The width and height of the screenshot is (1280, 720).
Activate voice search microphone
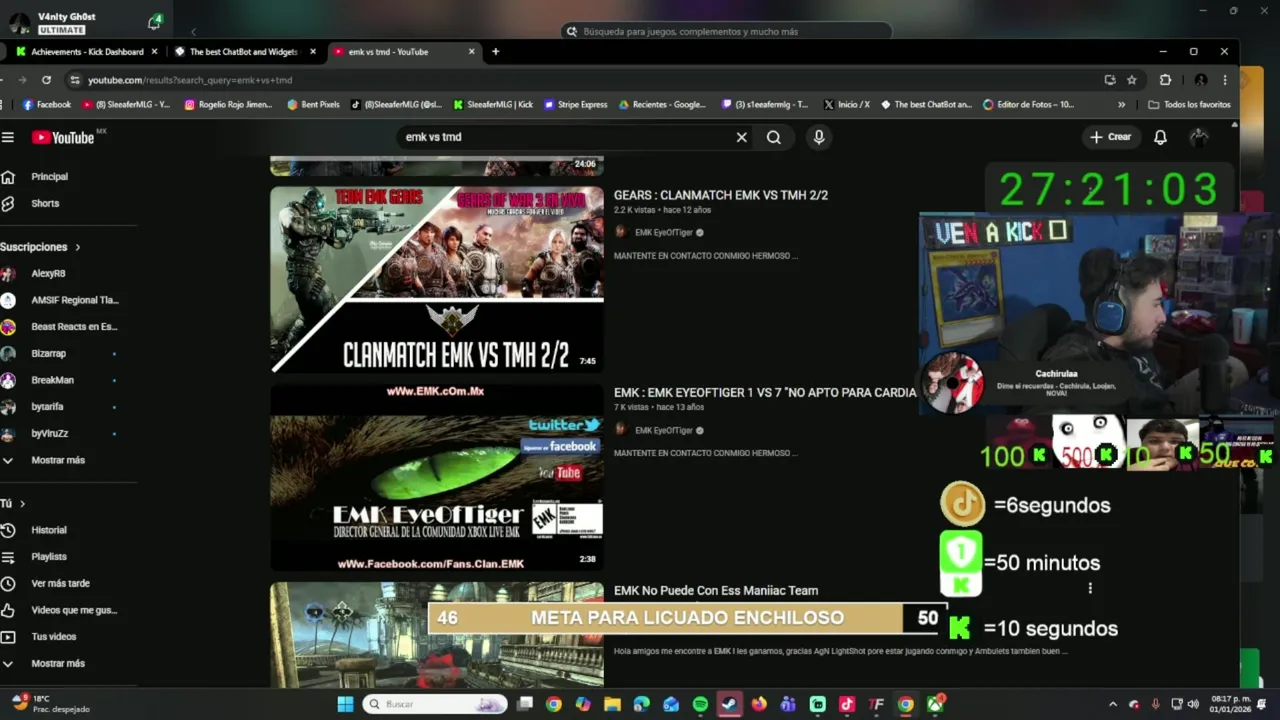coord(819,137)
